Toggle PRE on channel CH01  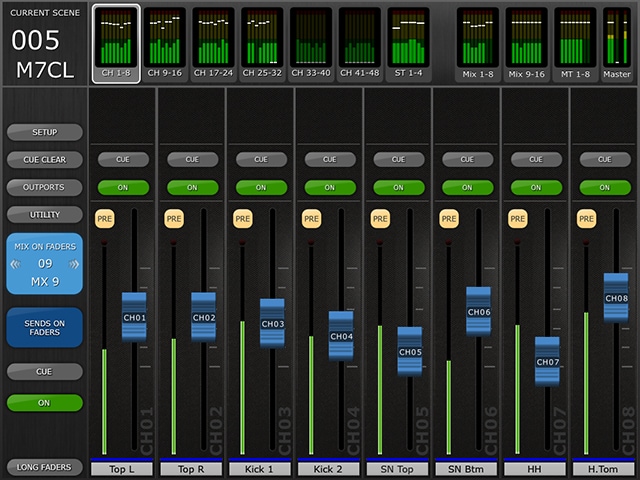[x=104, y=217]
